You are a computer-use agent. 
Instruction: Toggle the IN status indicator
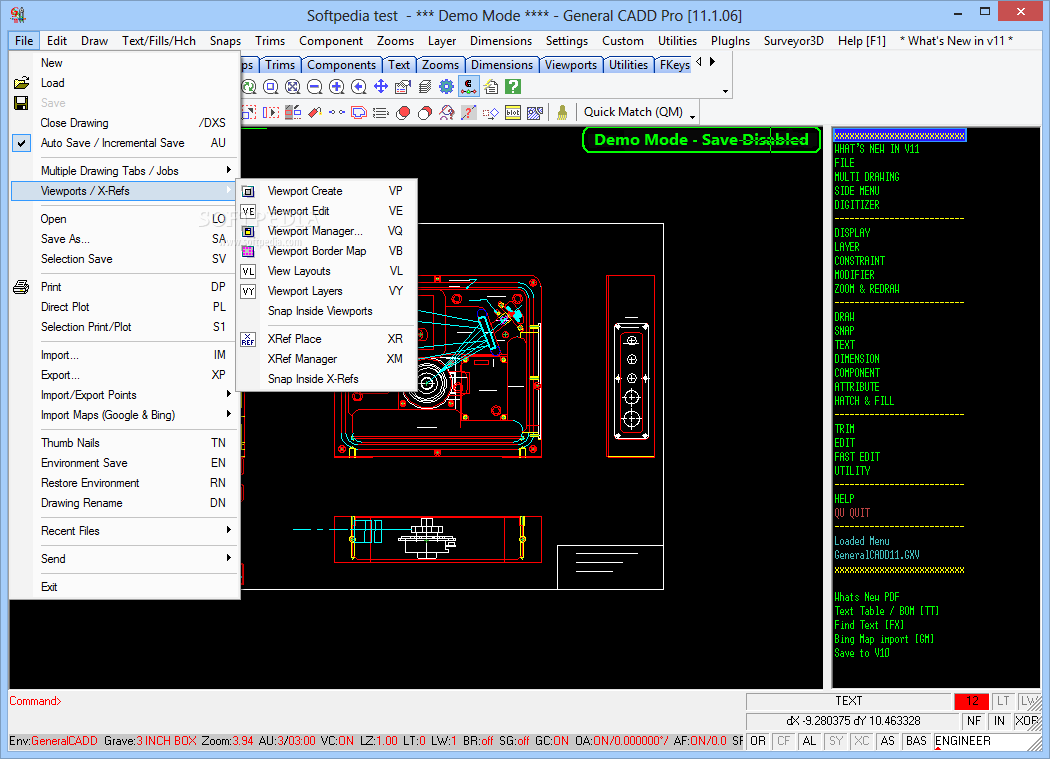[x=999, y=721]
